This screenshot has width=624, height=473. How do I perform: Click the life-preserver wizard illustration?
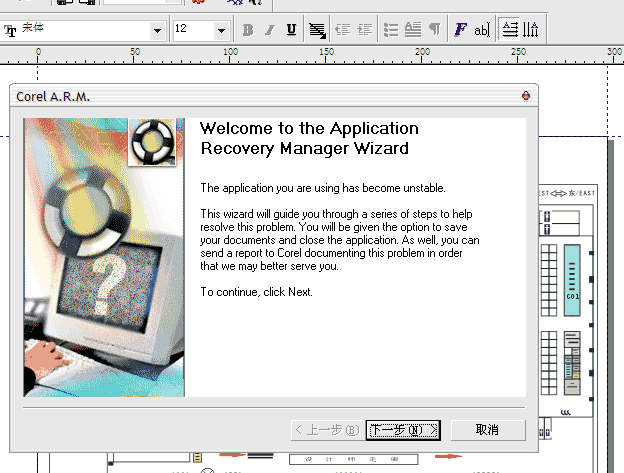pyautogui.click(x=104, y=257)
